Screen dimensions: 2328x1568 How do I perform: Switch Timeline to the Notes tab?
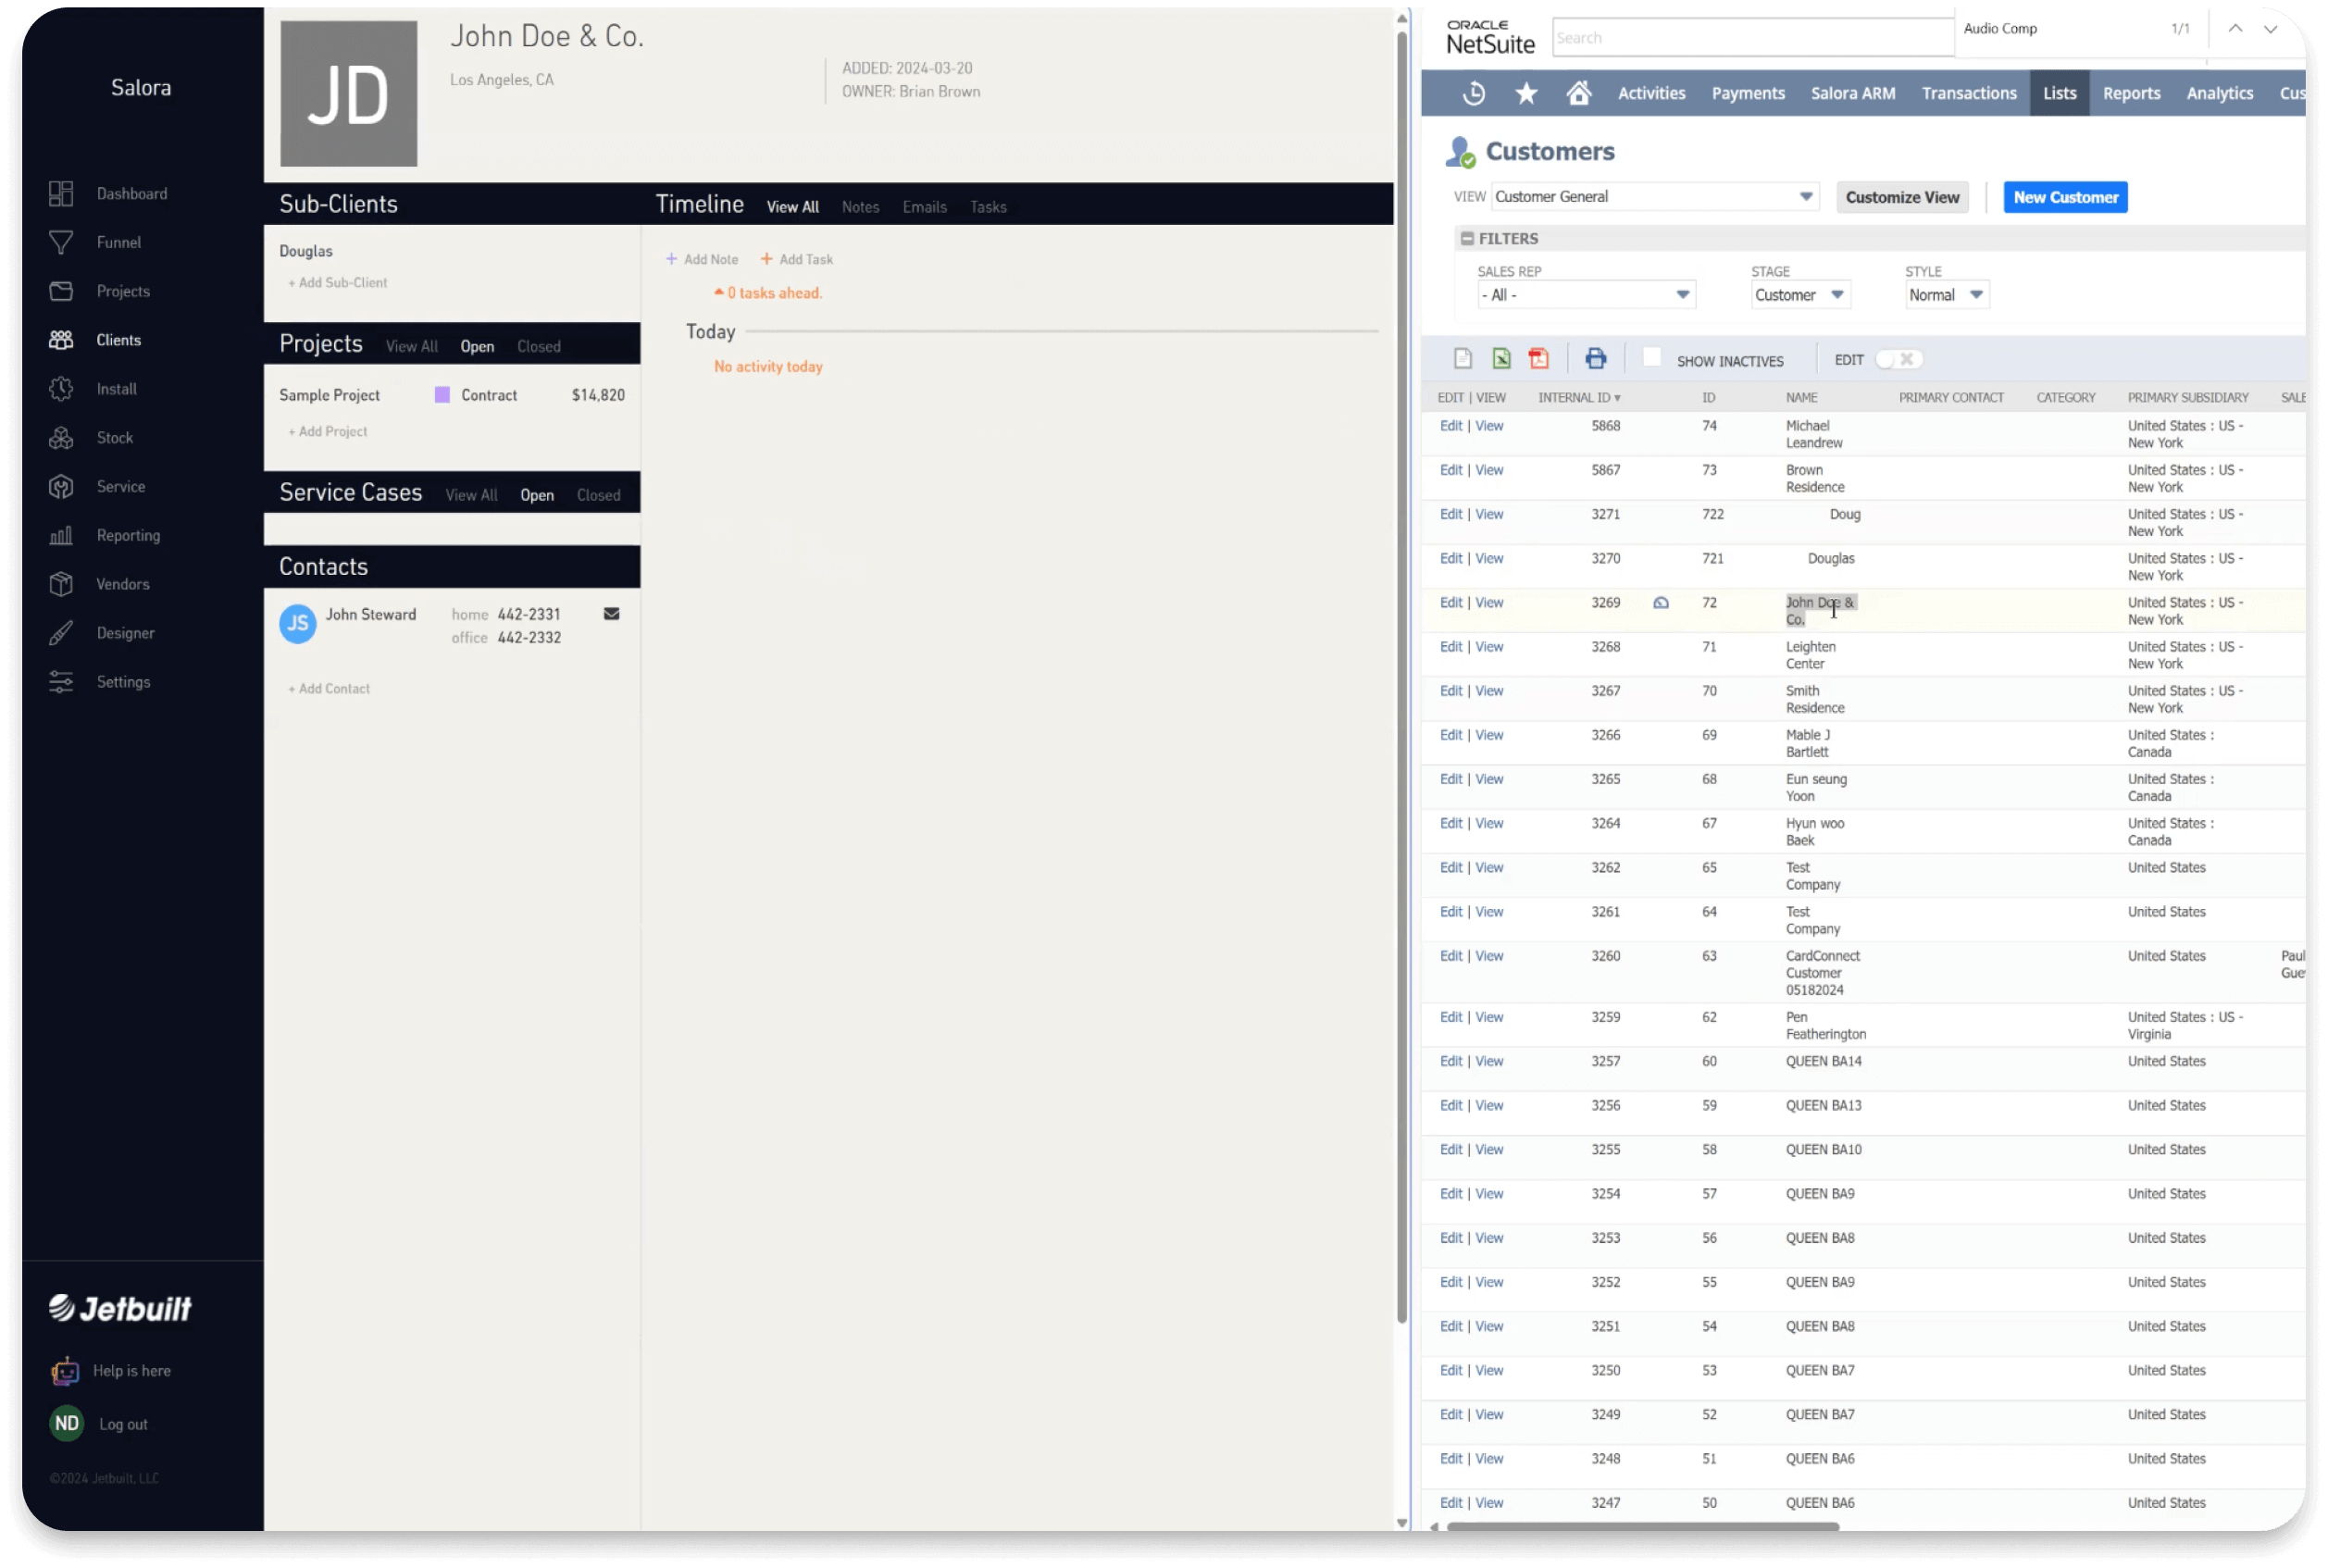pos(860,207)
